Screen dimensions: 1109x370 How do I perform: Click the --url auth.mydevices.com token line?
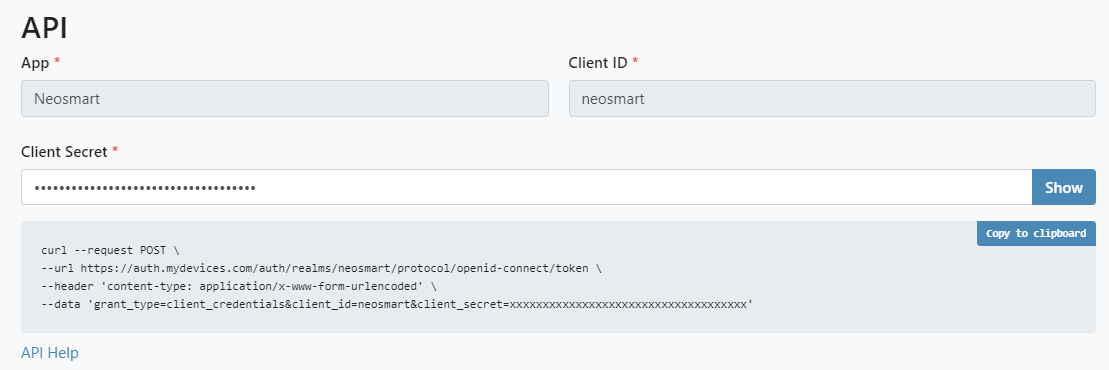tap(322, 269)
